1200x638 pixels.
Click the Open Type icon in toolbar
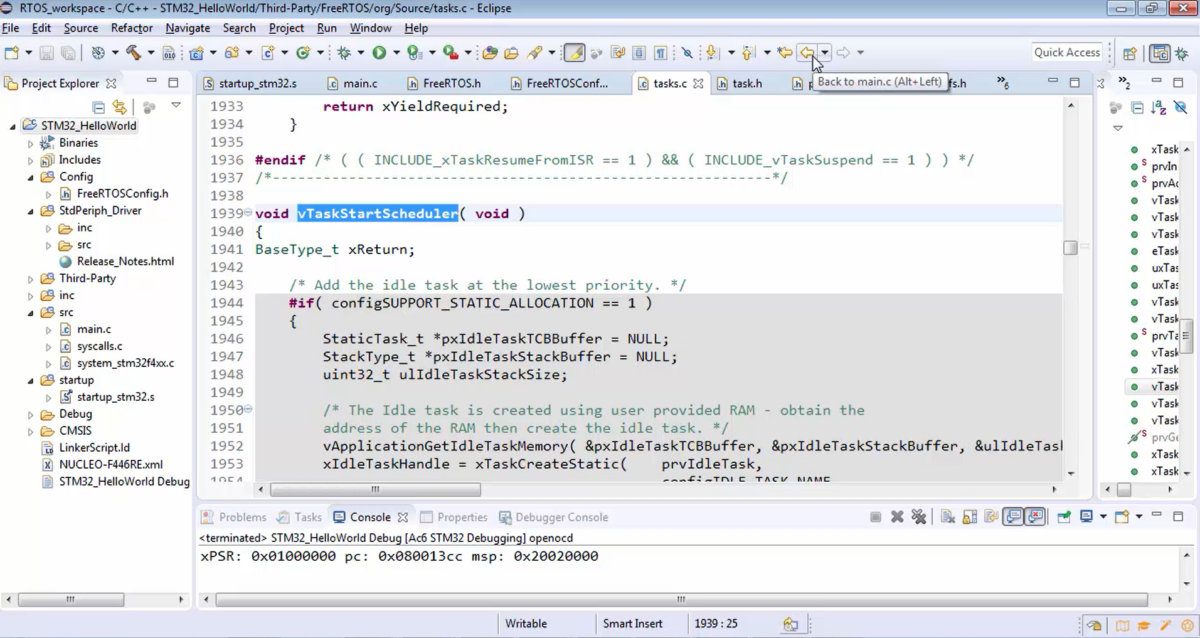(490, 53)
